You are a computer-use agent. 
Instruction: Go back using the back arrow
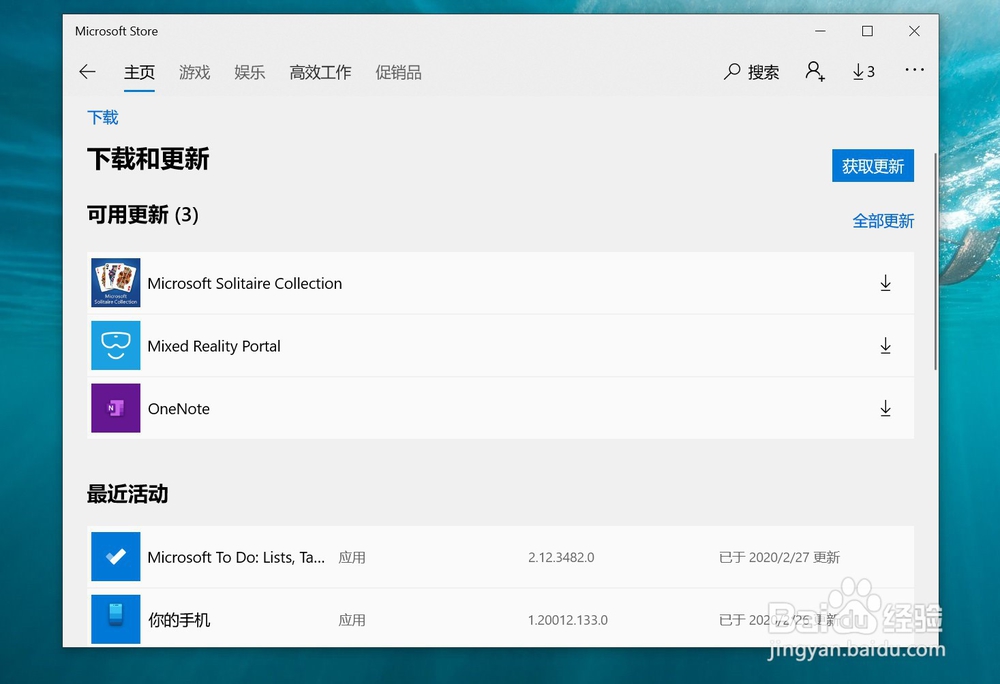[x=87, y=72]
